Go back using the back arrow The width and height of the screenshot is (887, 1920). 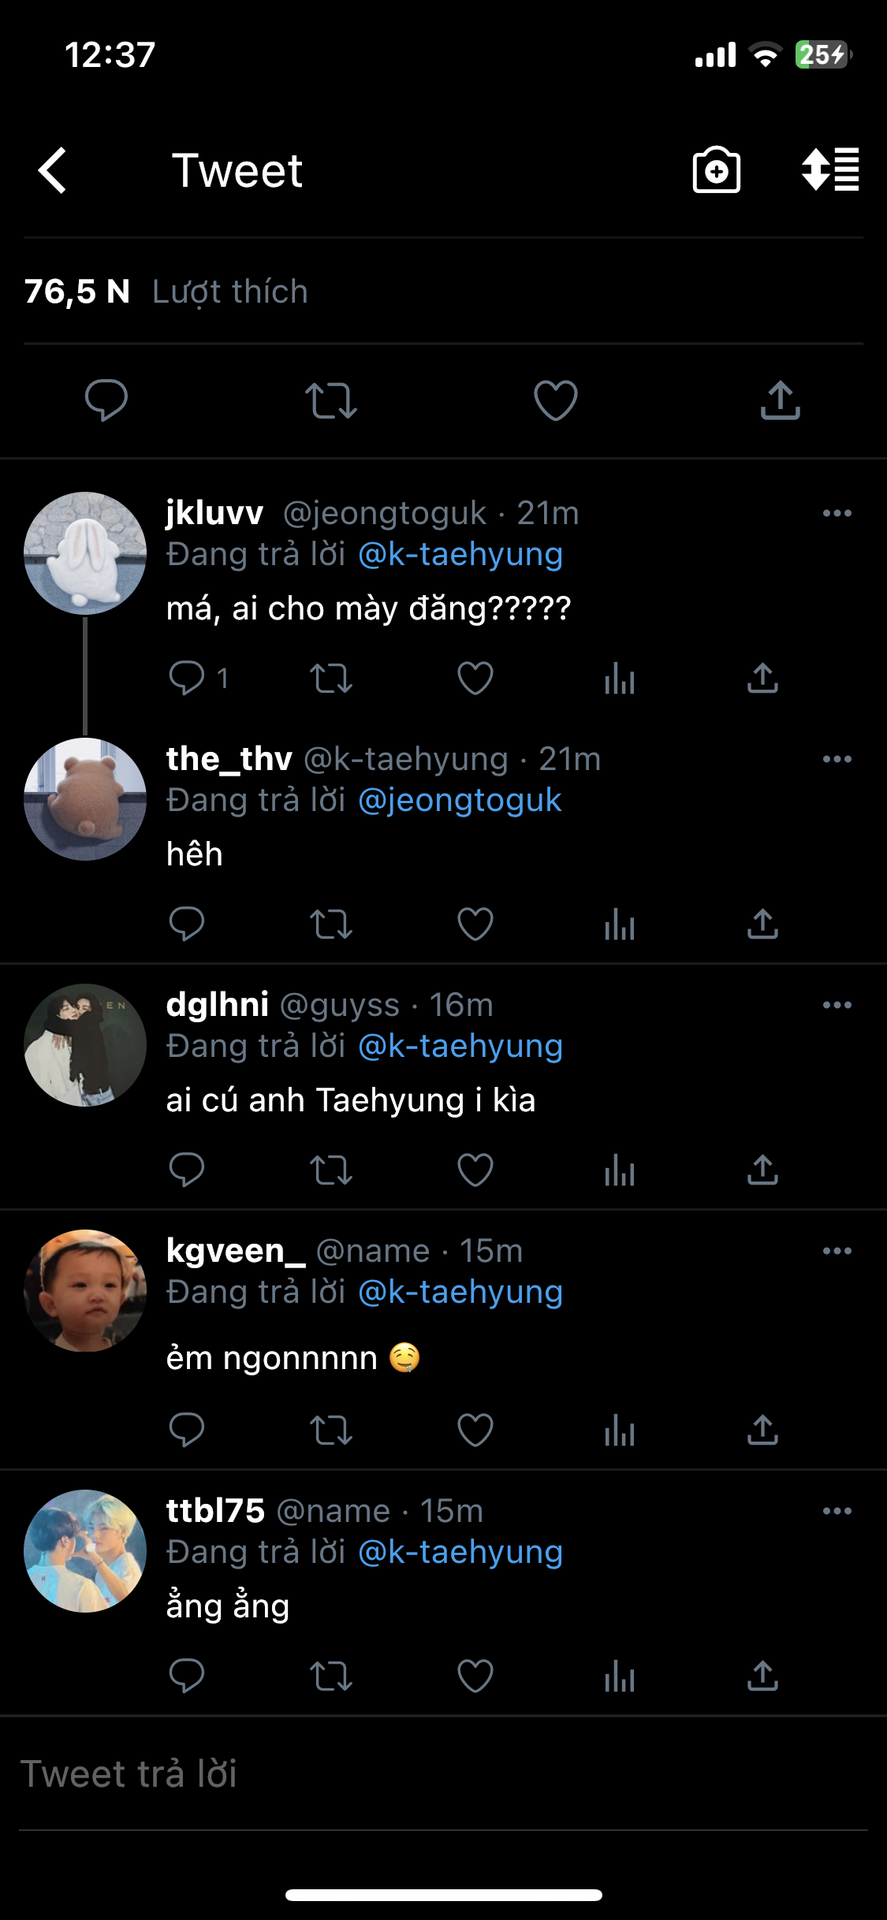coord(53,170)
